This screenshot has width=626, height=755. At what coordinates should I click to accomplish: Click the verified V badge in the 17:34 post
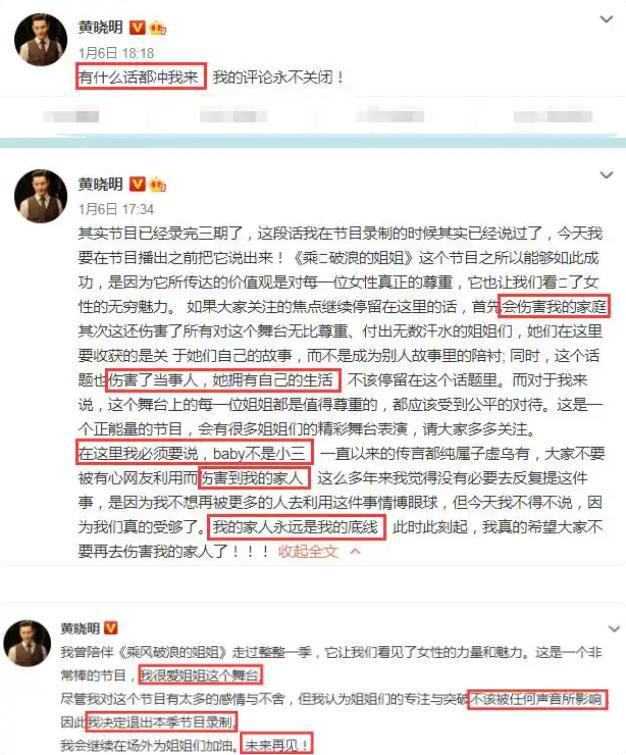pos(138,183)
